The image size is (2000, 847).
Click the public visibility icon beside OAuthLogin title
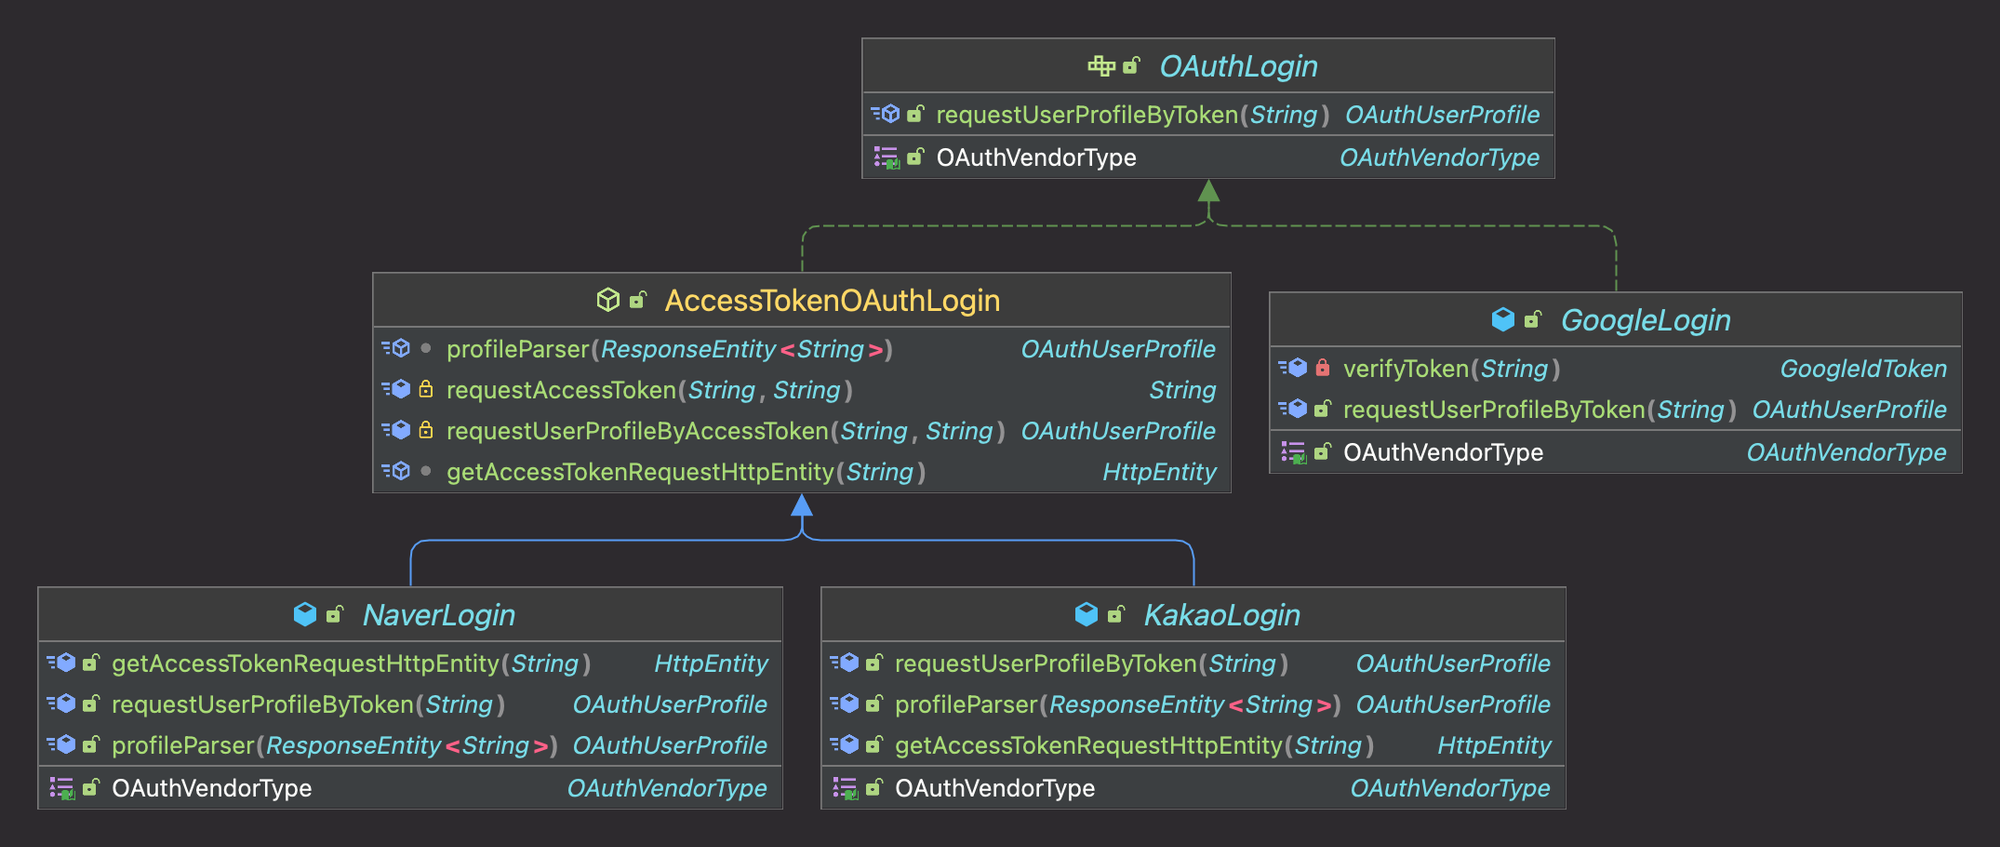pyautogui.click(x=1131, y=66)
